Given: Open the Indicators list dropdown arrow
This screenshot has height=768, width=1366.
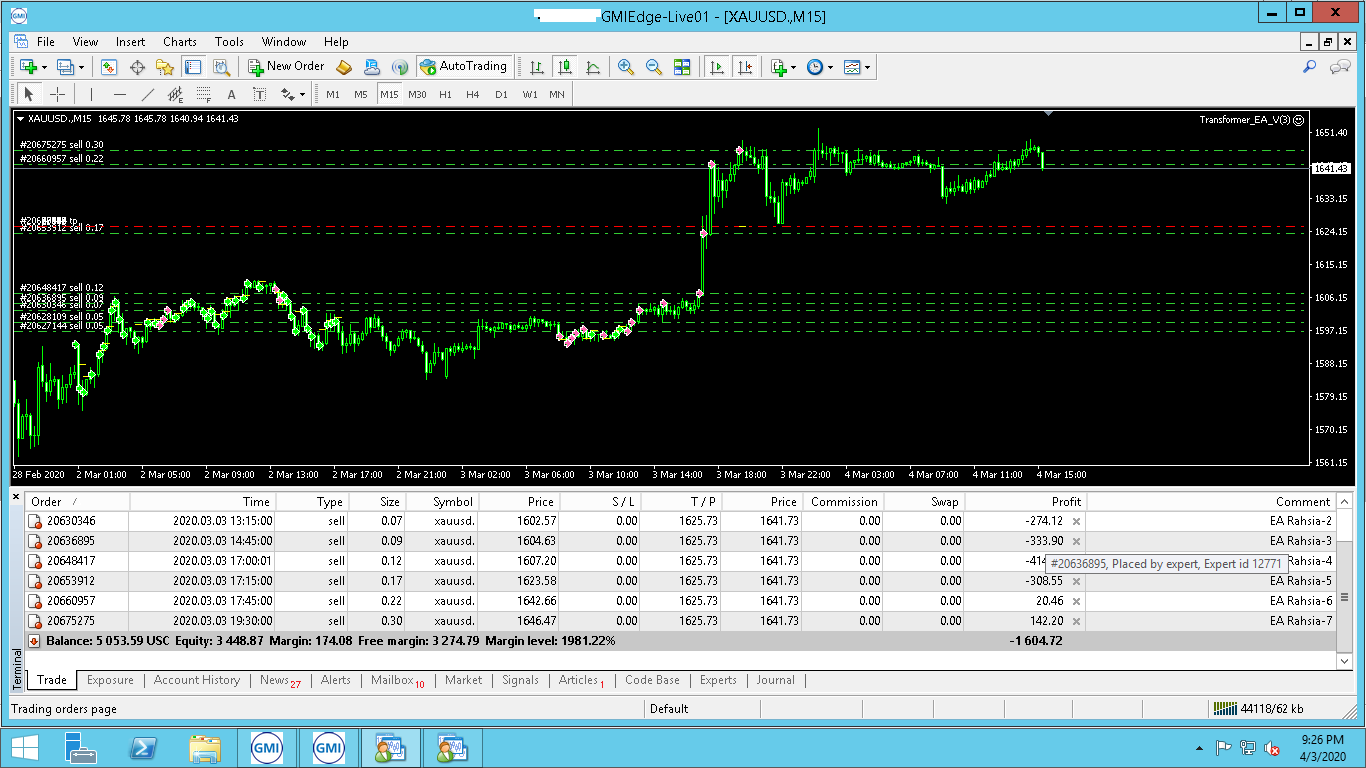Looking at the screenshot, I should point(793,67).
